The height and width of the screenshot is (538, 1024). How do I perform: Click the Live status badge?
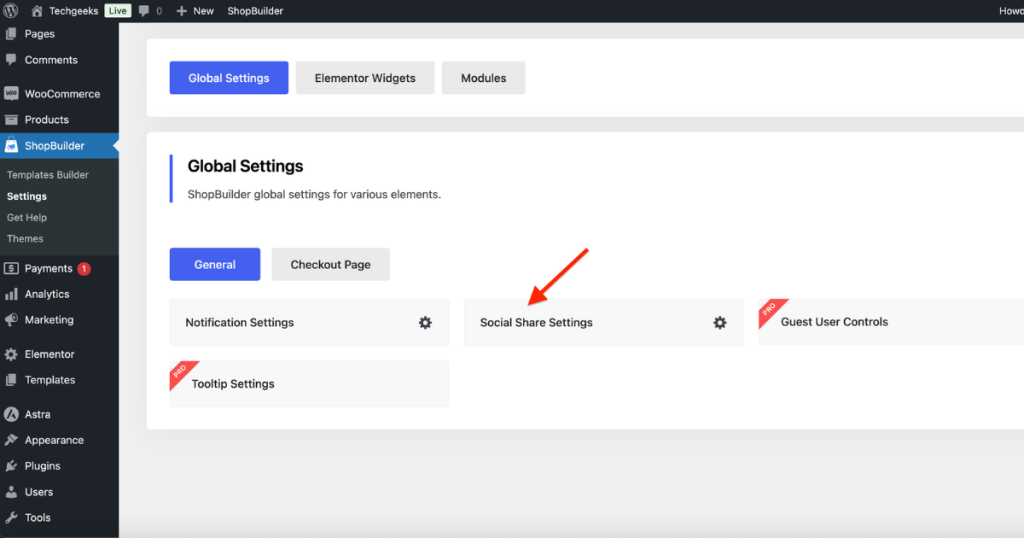(x=118, y=10)
